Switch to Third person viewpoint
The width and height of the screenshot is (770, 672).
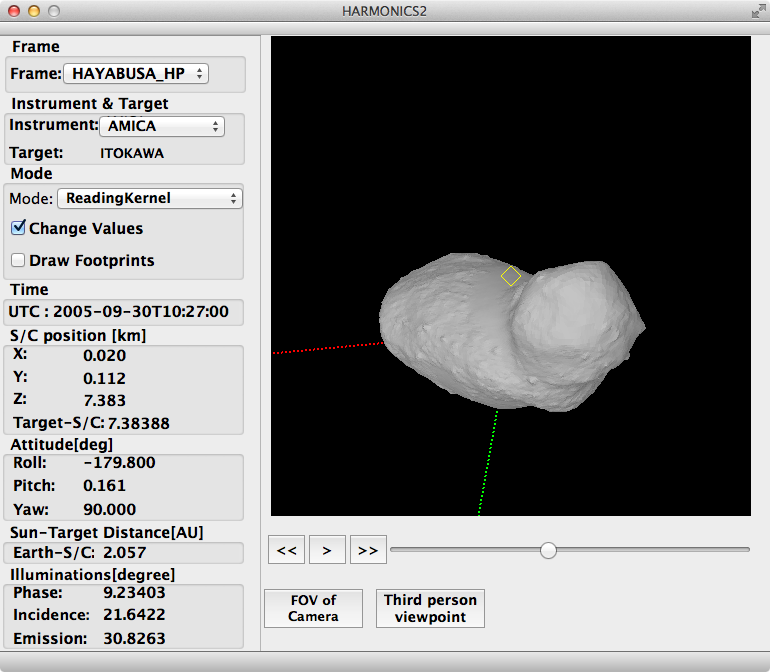(x=431, y=608)
